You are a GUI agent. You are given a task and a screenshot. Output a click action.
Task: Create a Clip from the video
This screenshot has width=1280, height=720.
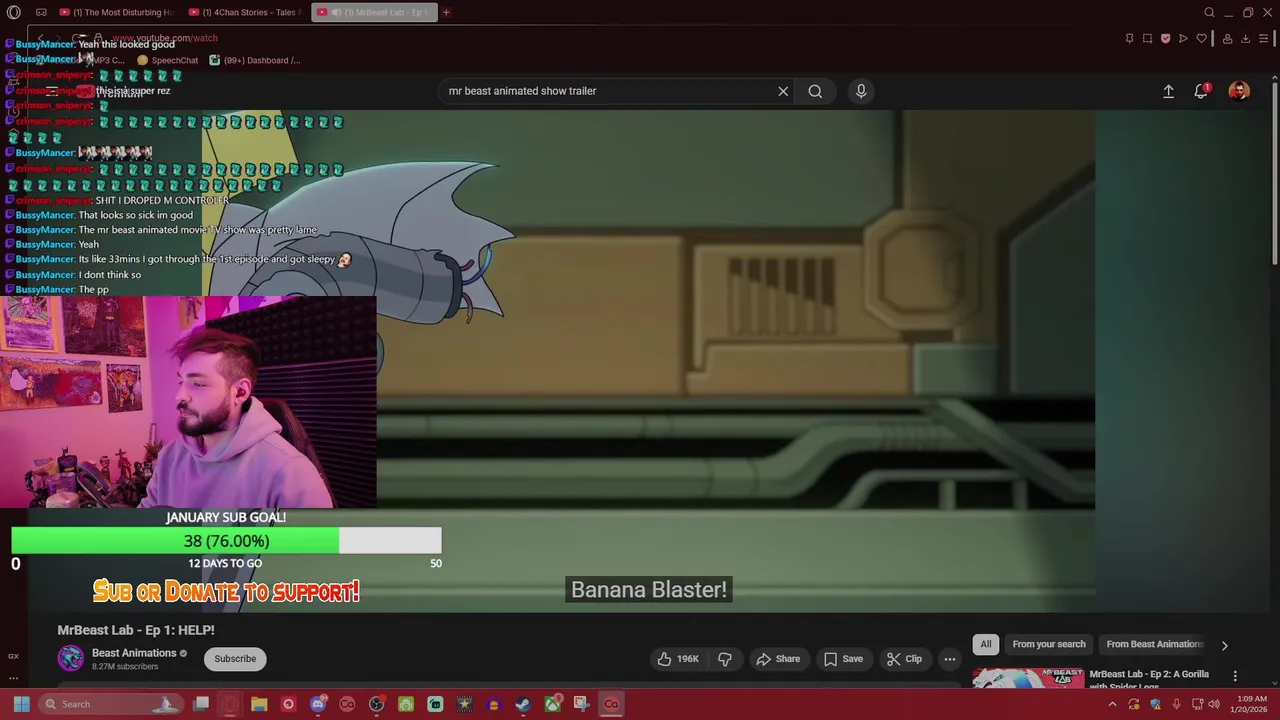(904, 658)
